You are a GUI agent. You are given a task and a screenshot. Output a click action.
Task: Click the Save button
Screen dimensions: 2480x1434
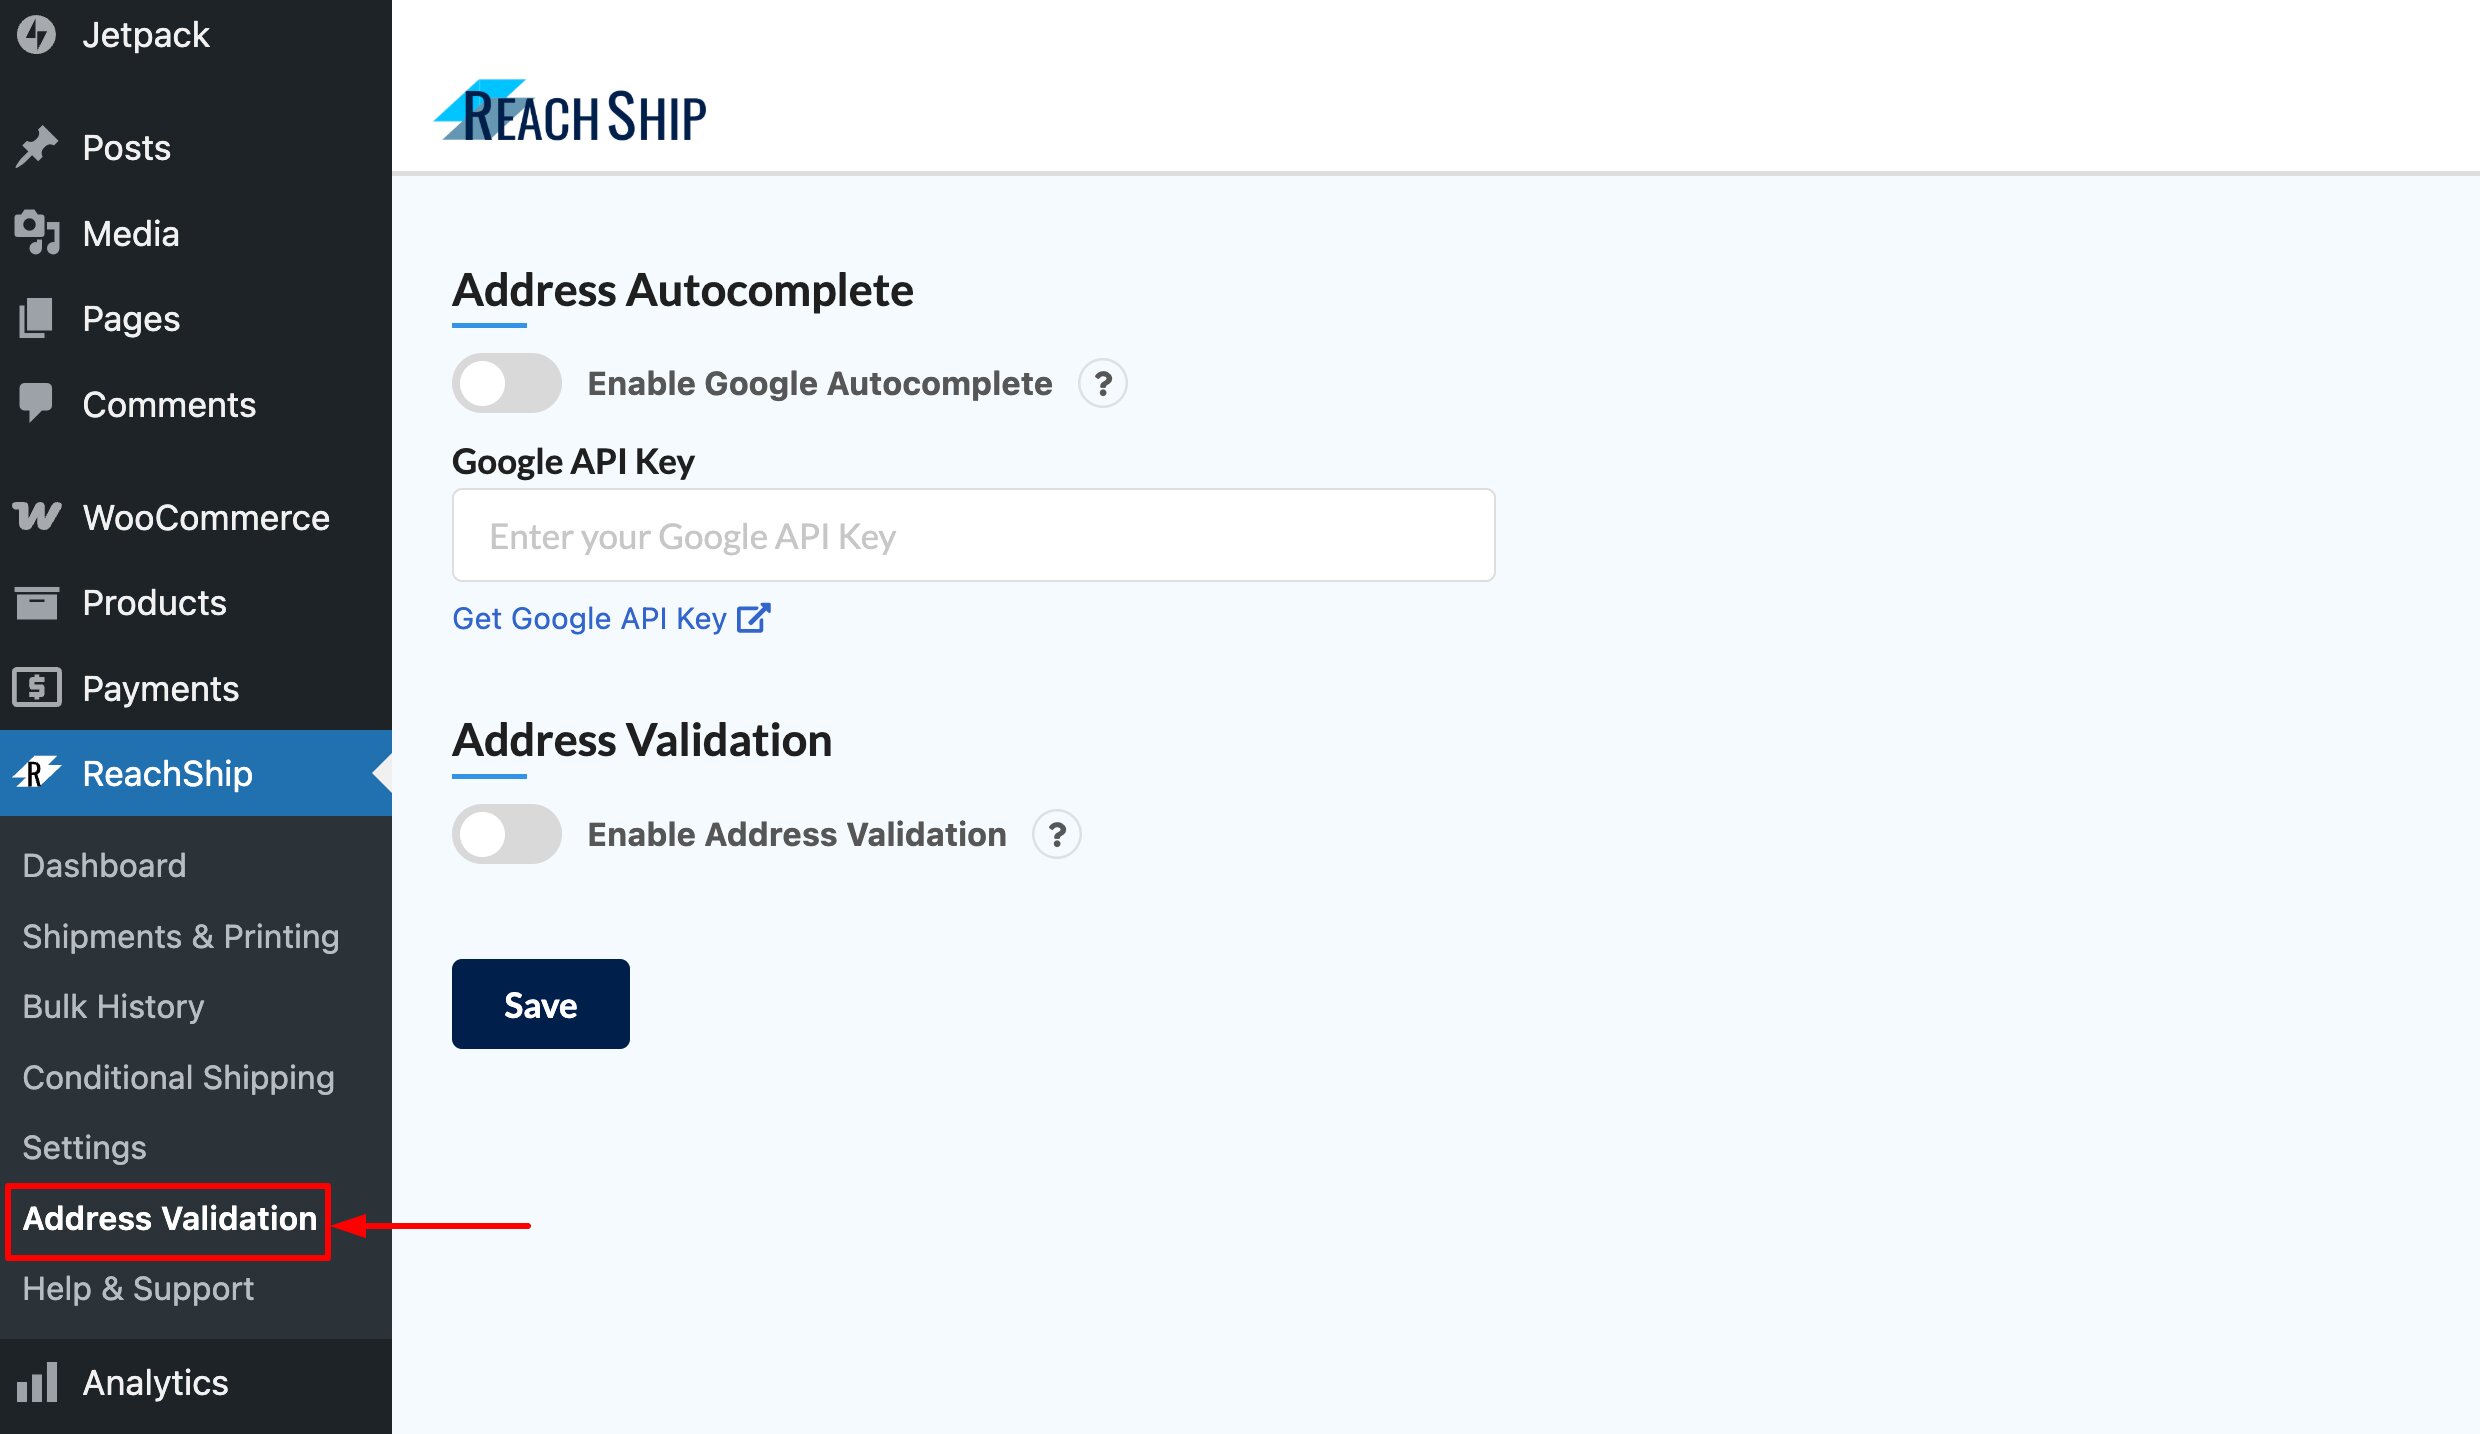tap(541, 1004)
